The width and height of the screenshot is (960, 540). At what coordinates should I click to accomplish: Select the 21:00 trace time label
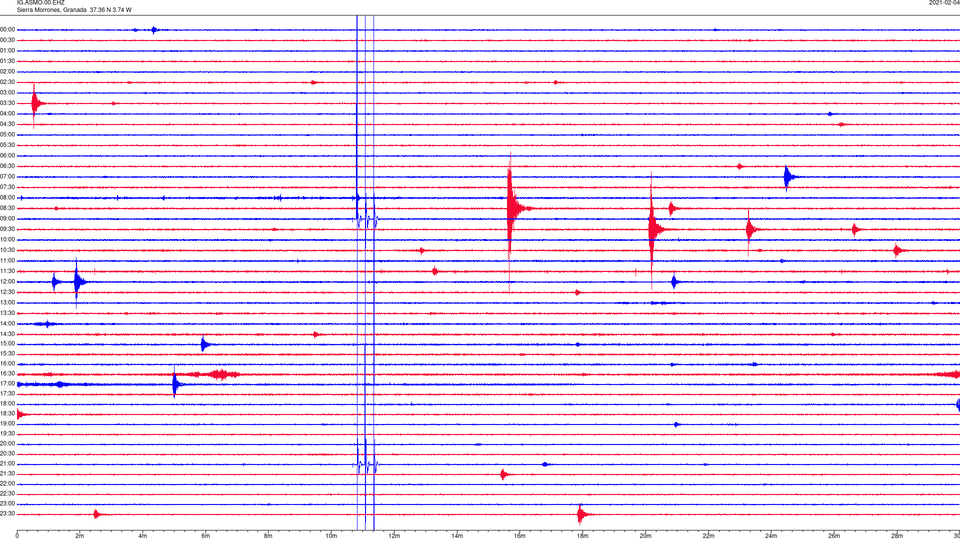(x=7, y=463)
